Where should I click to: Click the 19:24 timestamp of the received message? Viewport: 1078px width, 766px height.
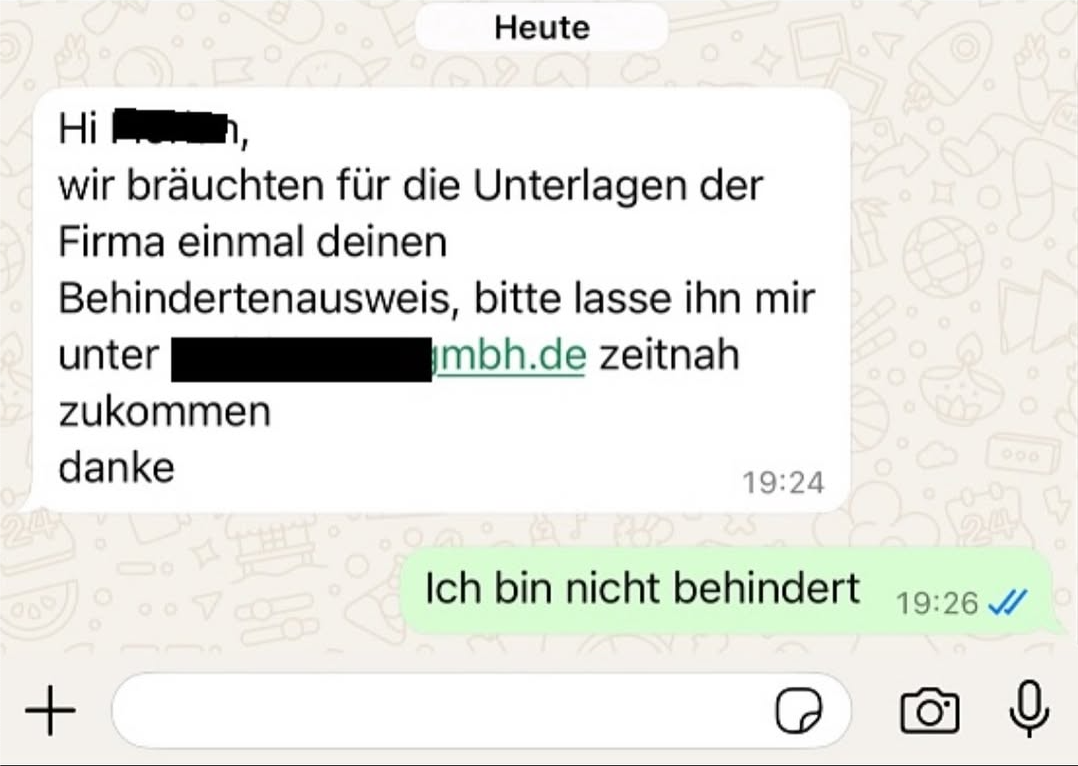(x=783, y=483)
